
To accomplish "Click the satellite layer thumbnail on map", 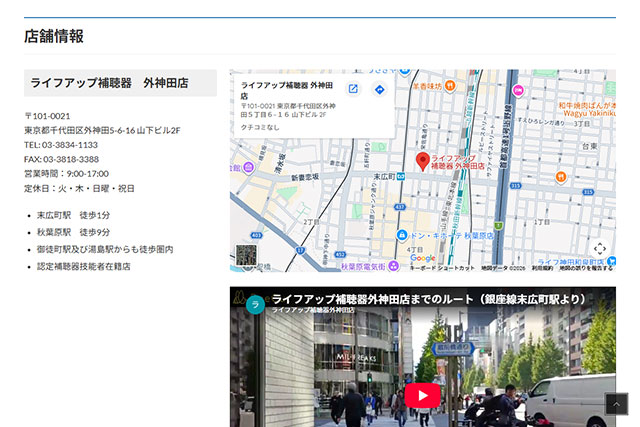I will point(247,255).
